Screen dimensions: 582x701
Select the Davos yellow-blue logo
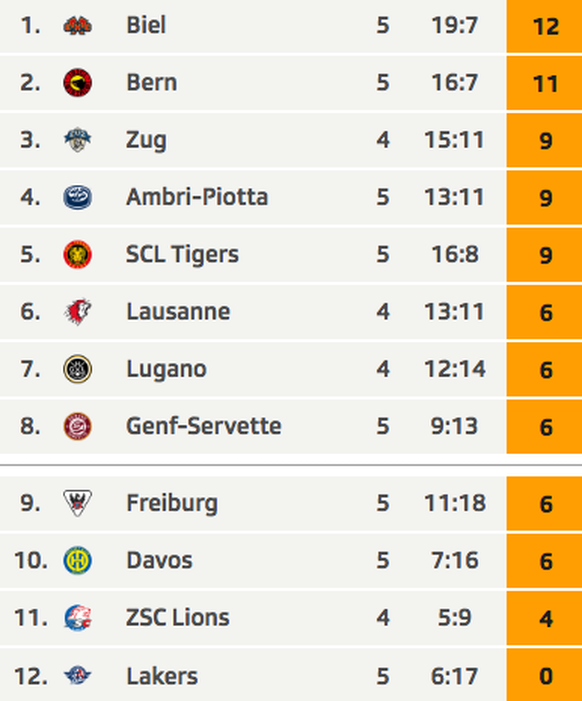[x=77, y=560]
